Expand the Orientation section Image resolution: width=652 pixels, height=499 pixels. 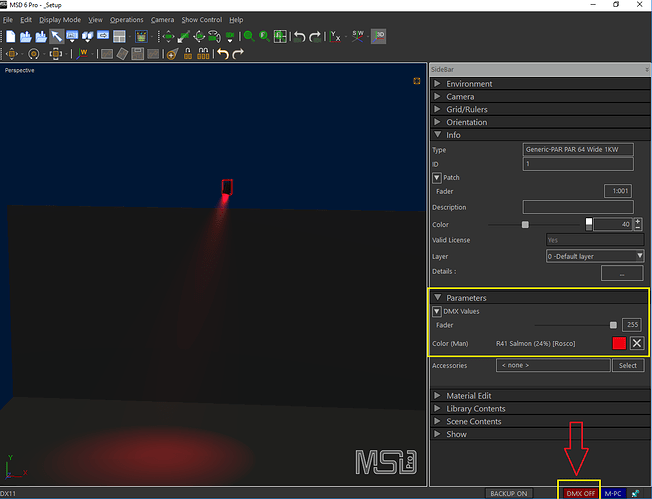(437, 122)
